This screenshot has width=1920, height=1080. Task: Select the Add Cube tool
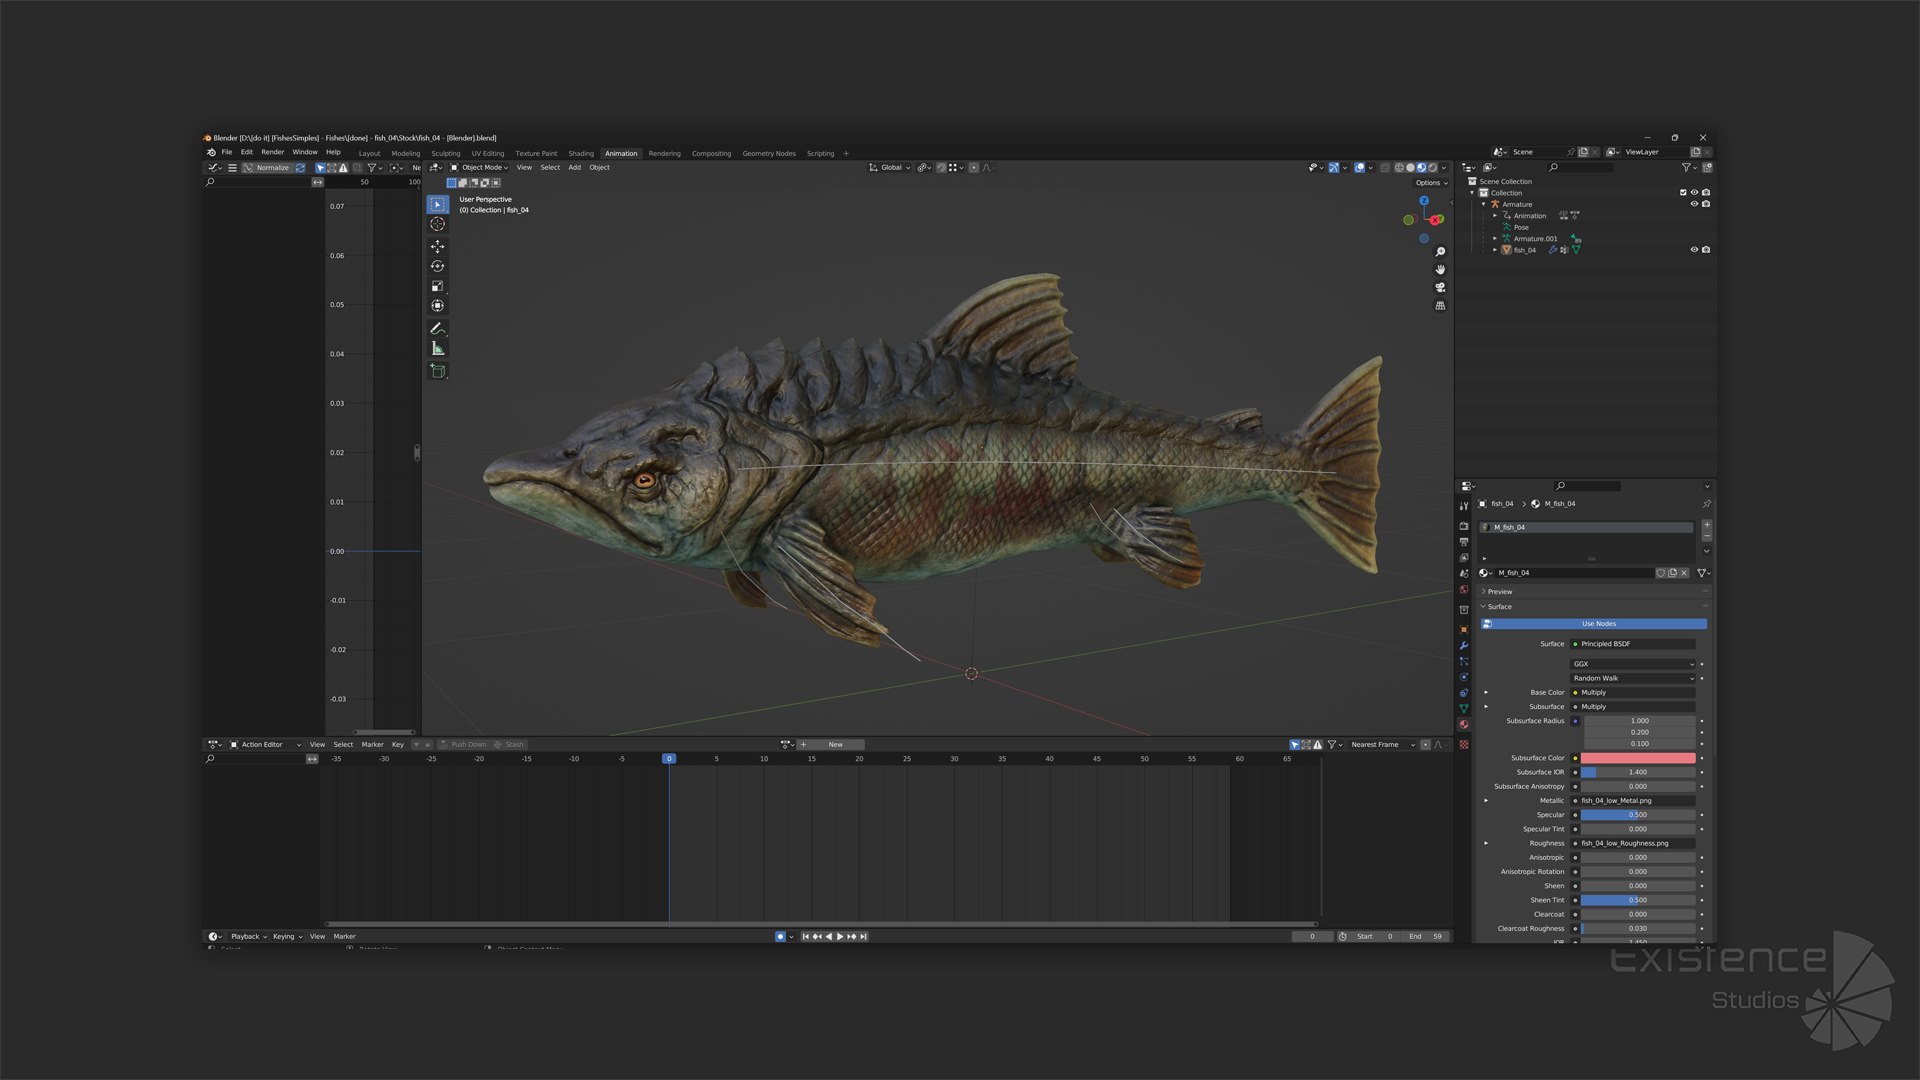point(437,370)
